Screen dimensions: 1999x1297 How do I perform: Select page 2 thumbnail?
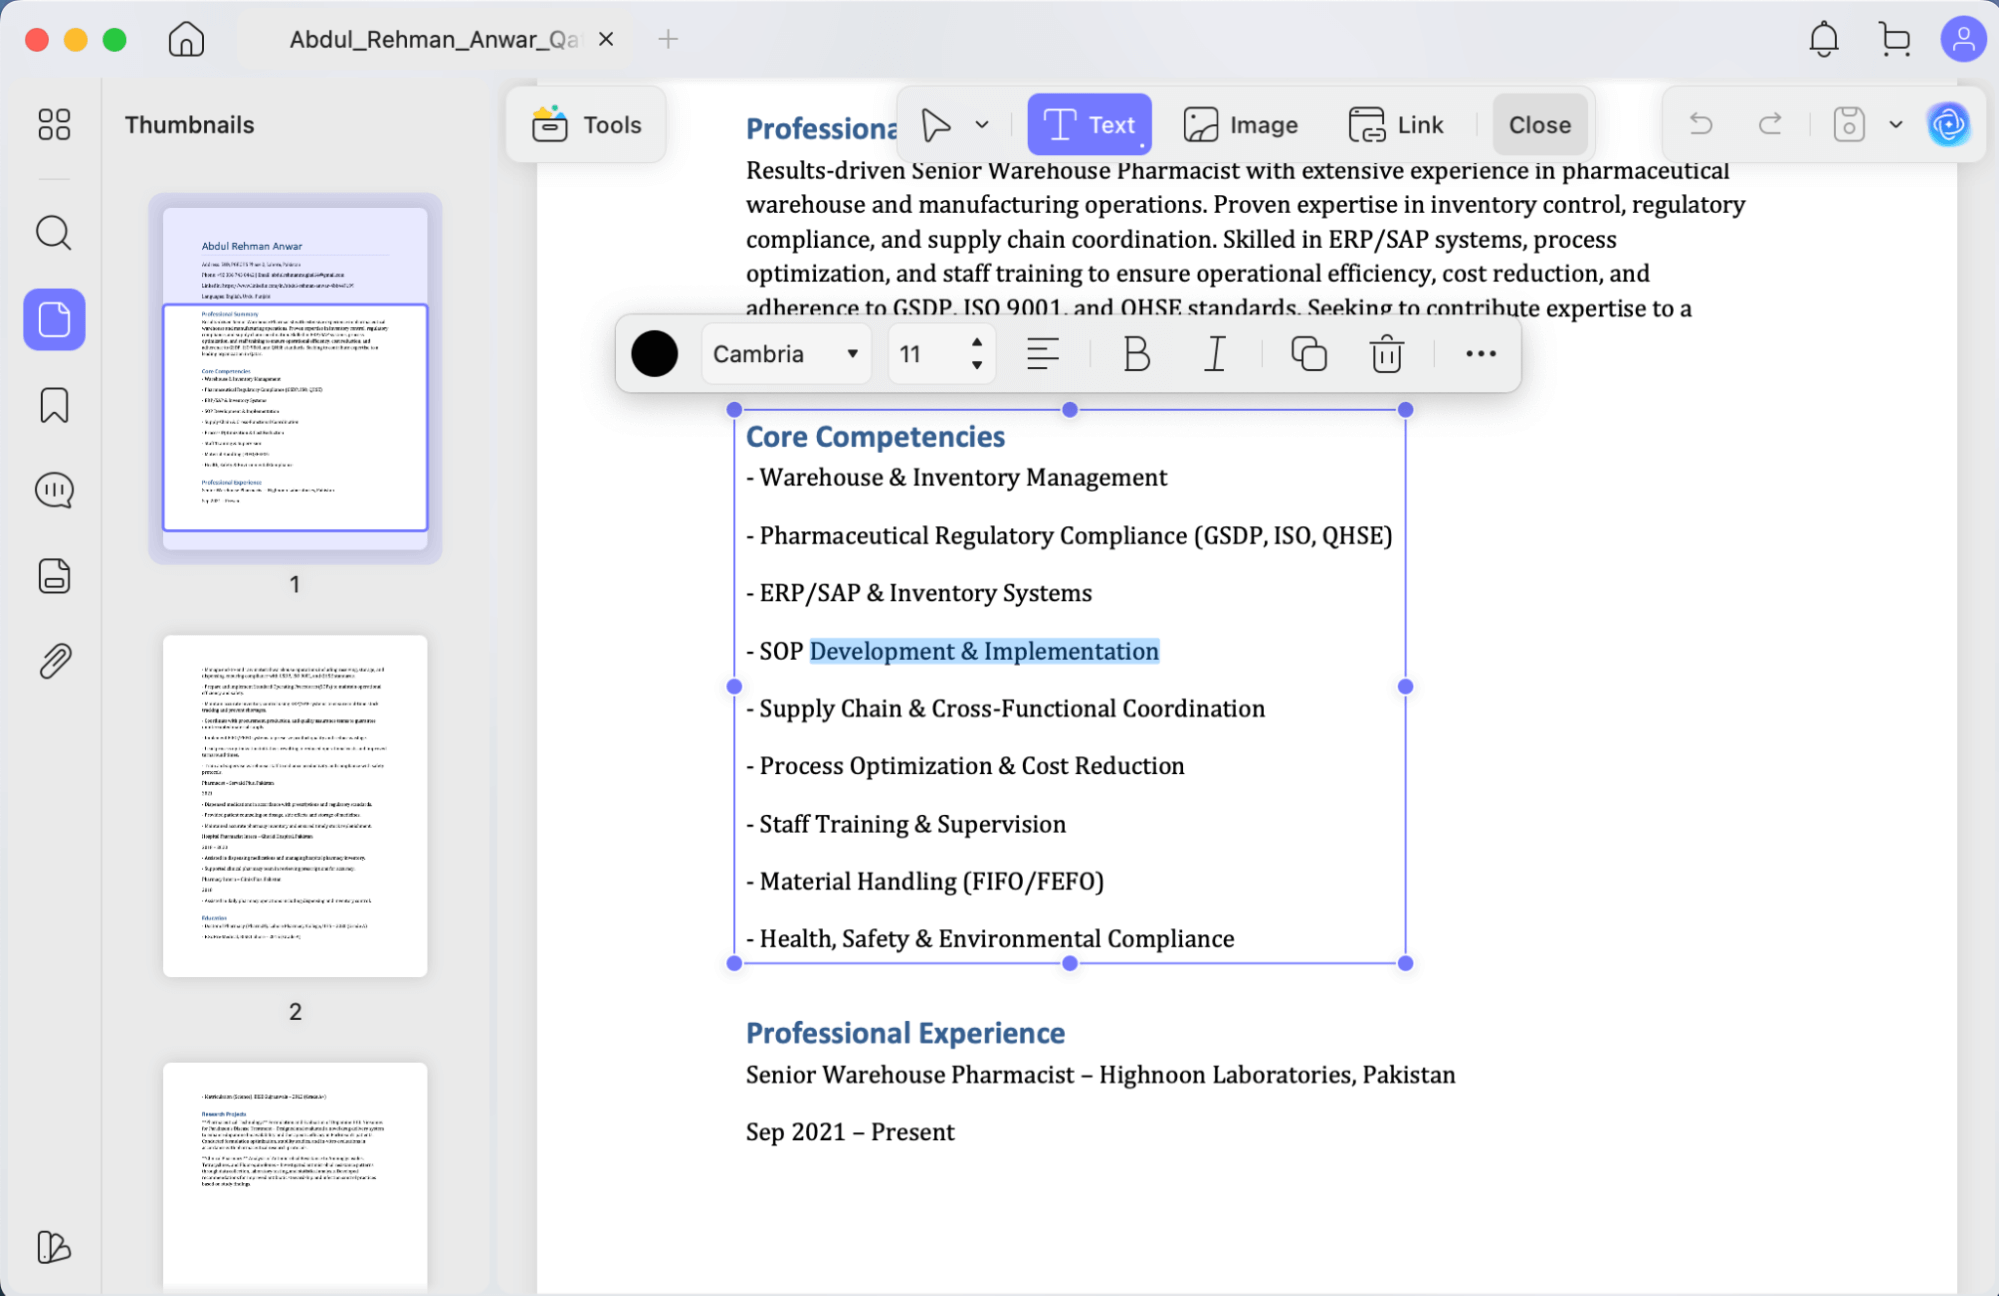coord(295,806)
